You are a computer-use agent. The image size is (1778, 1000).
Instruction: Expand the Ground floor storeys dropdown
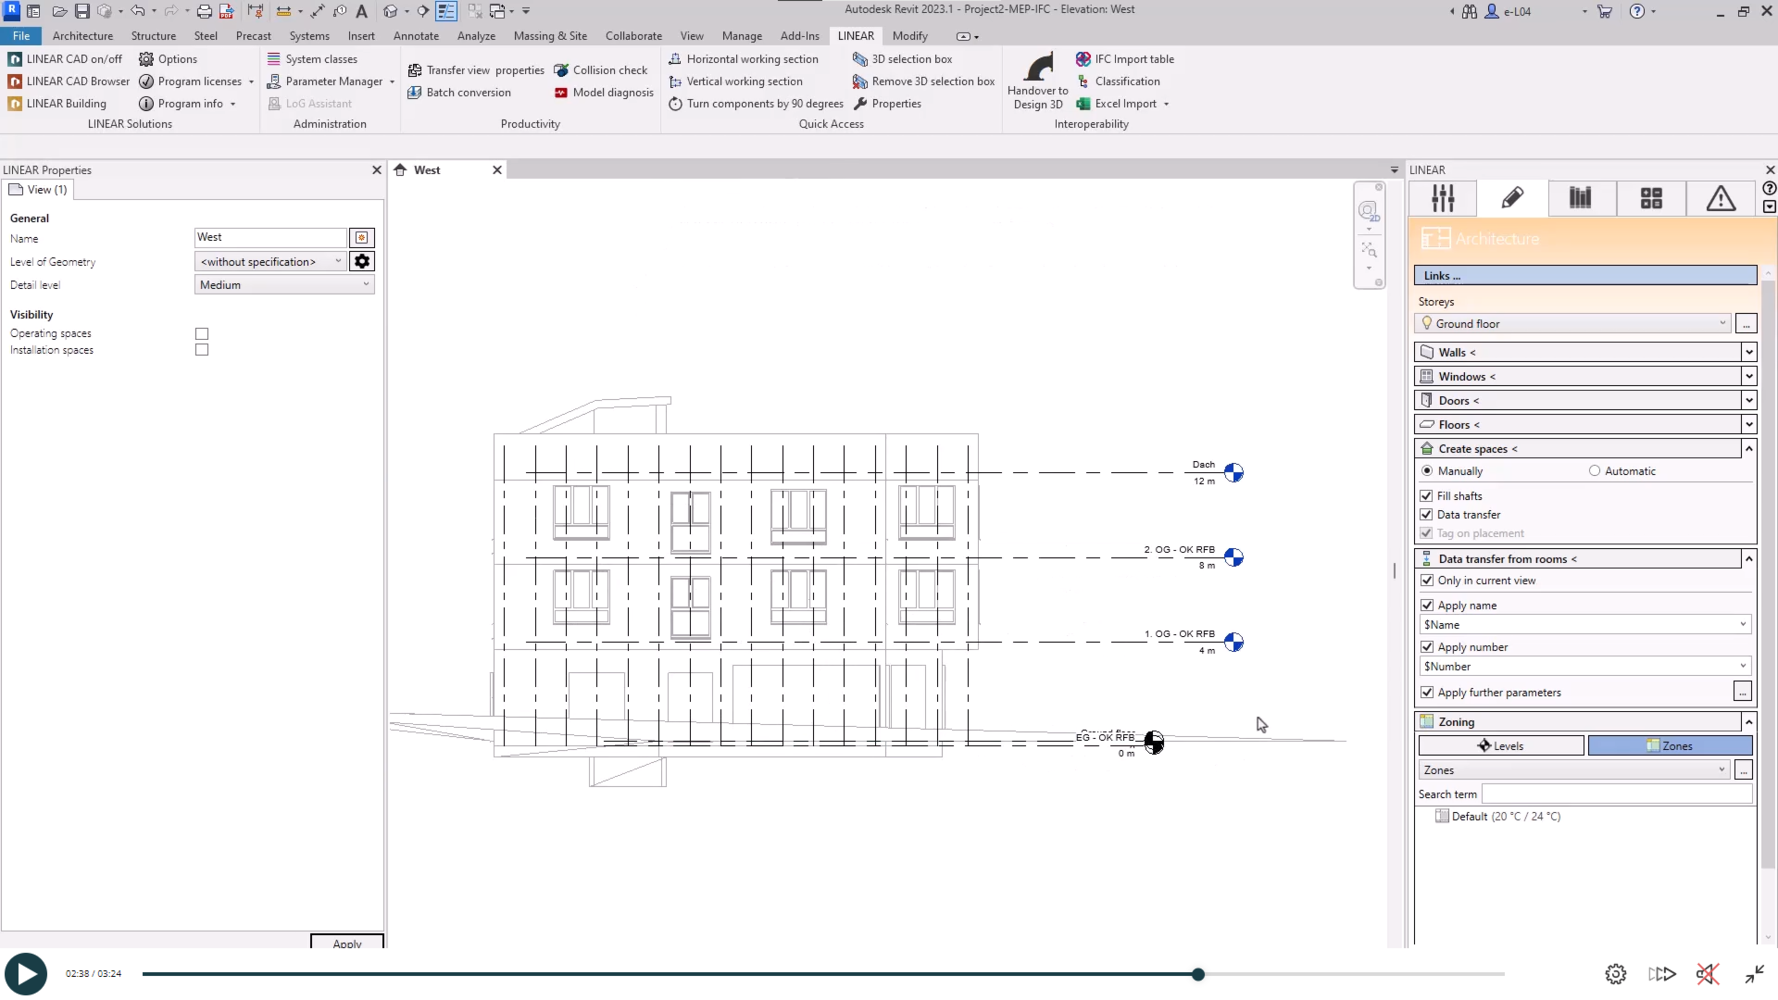click(x=1722, y=324)
